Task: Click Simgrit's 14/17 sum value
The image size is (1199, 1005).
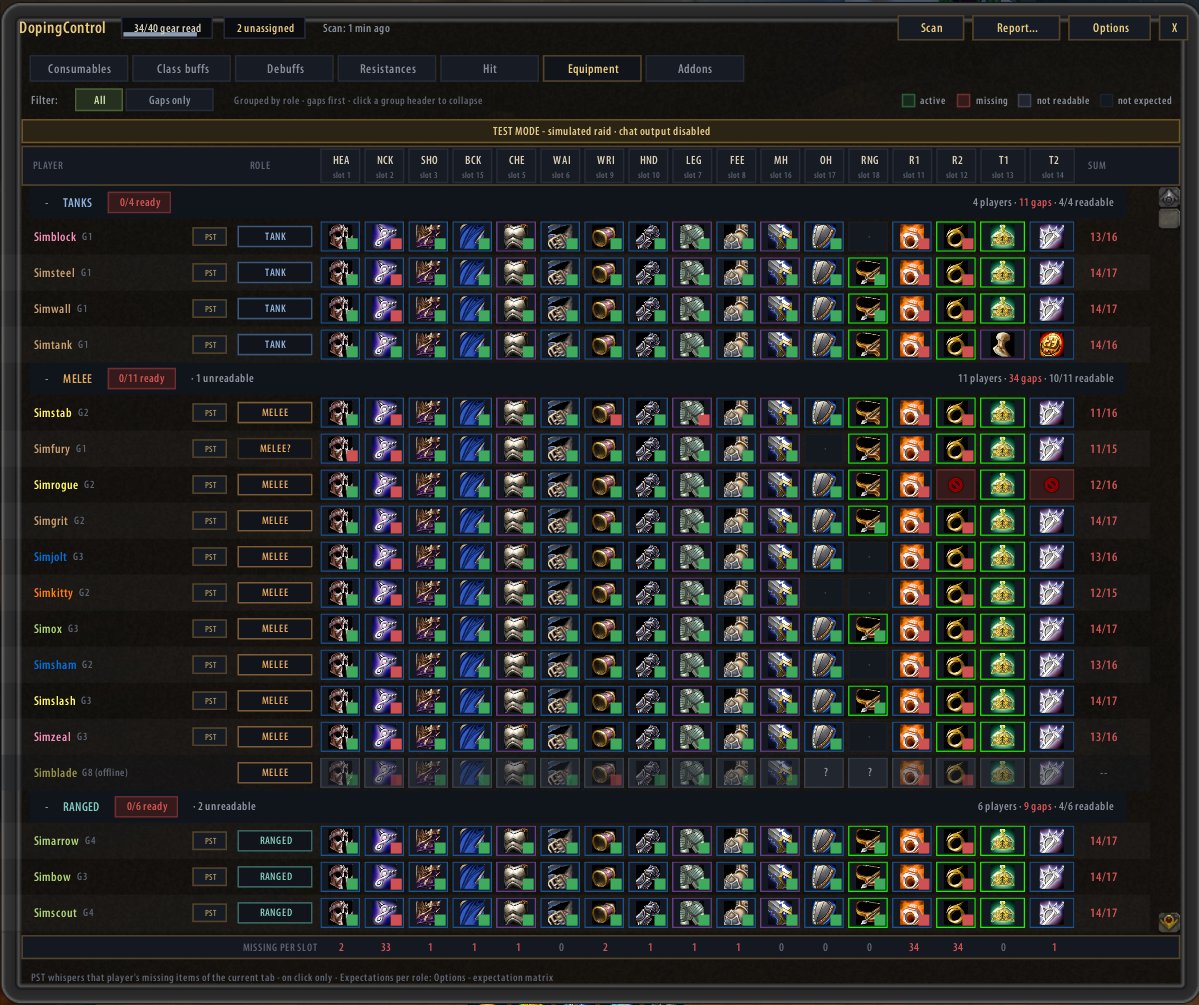Action: point(1103,521)
